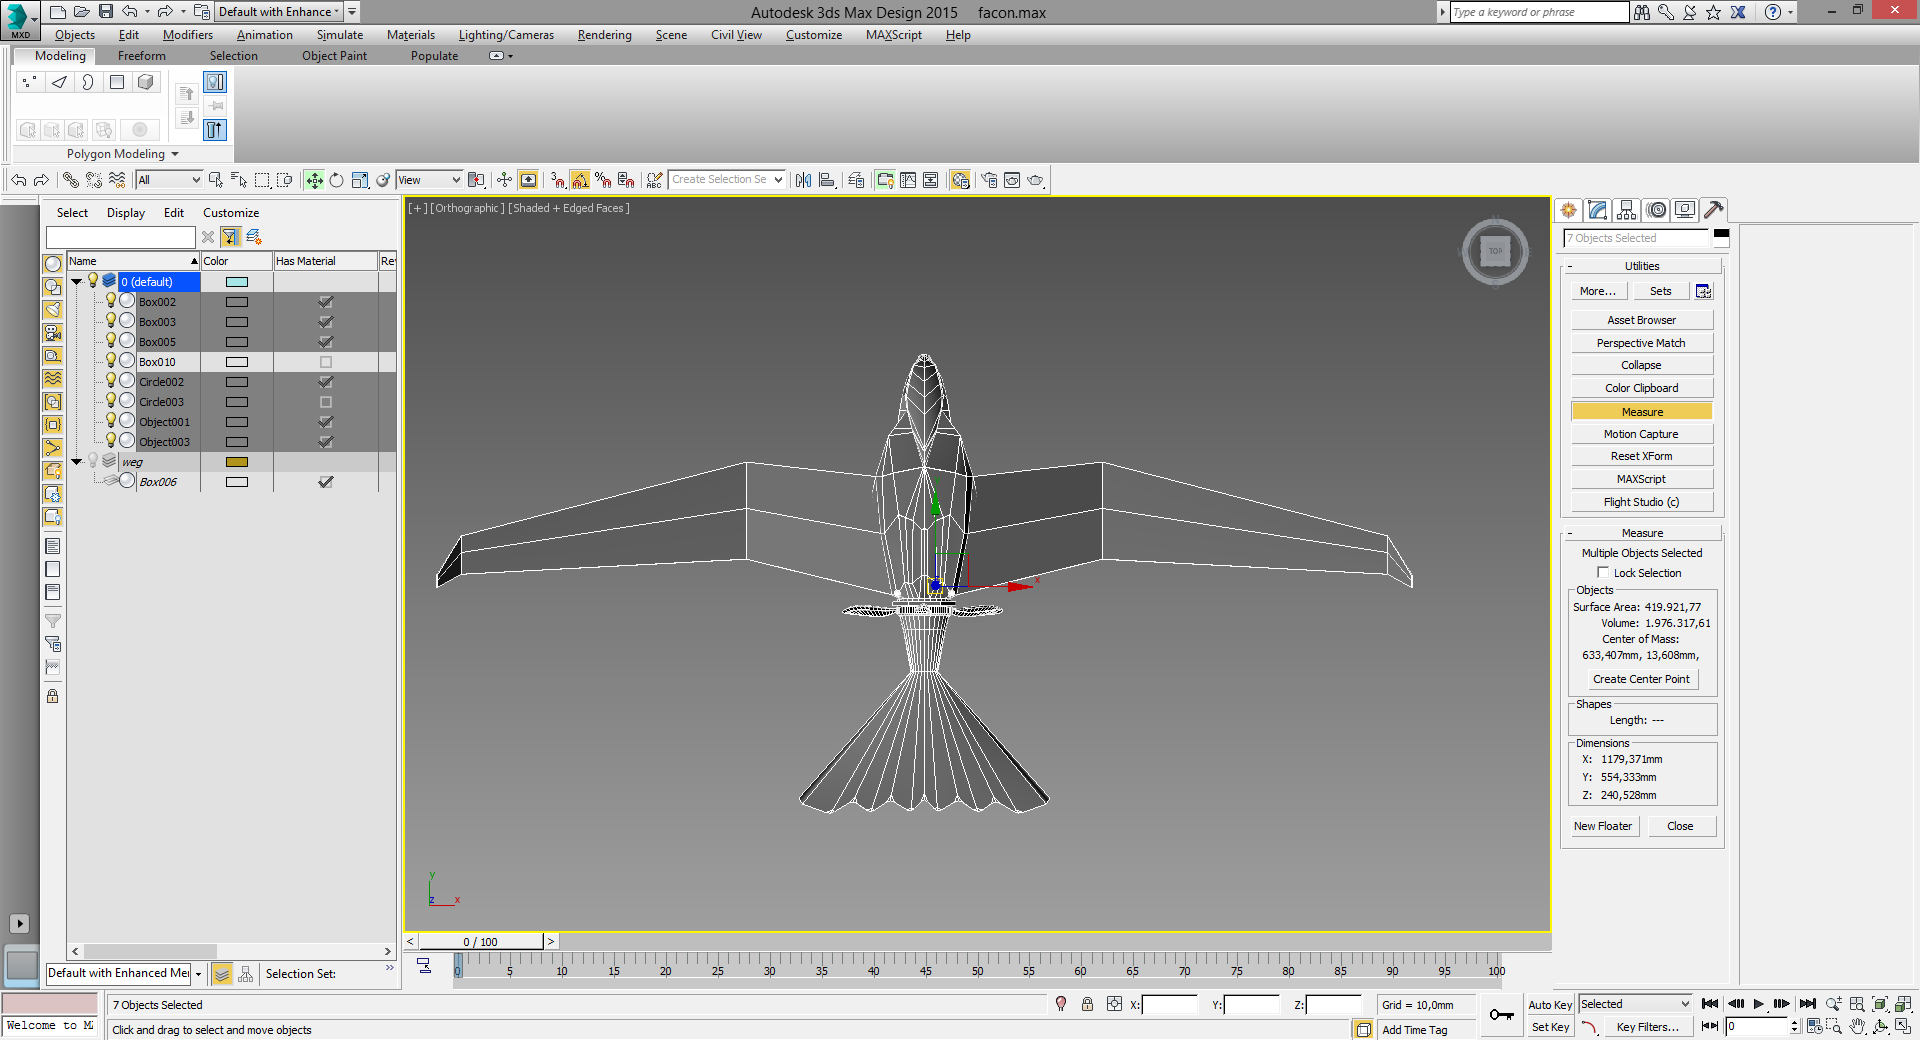Click the Collapse utility button

click(x=1641, y=365)
